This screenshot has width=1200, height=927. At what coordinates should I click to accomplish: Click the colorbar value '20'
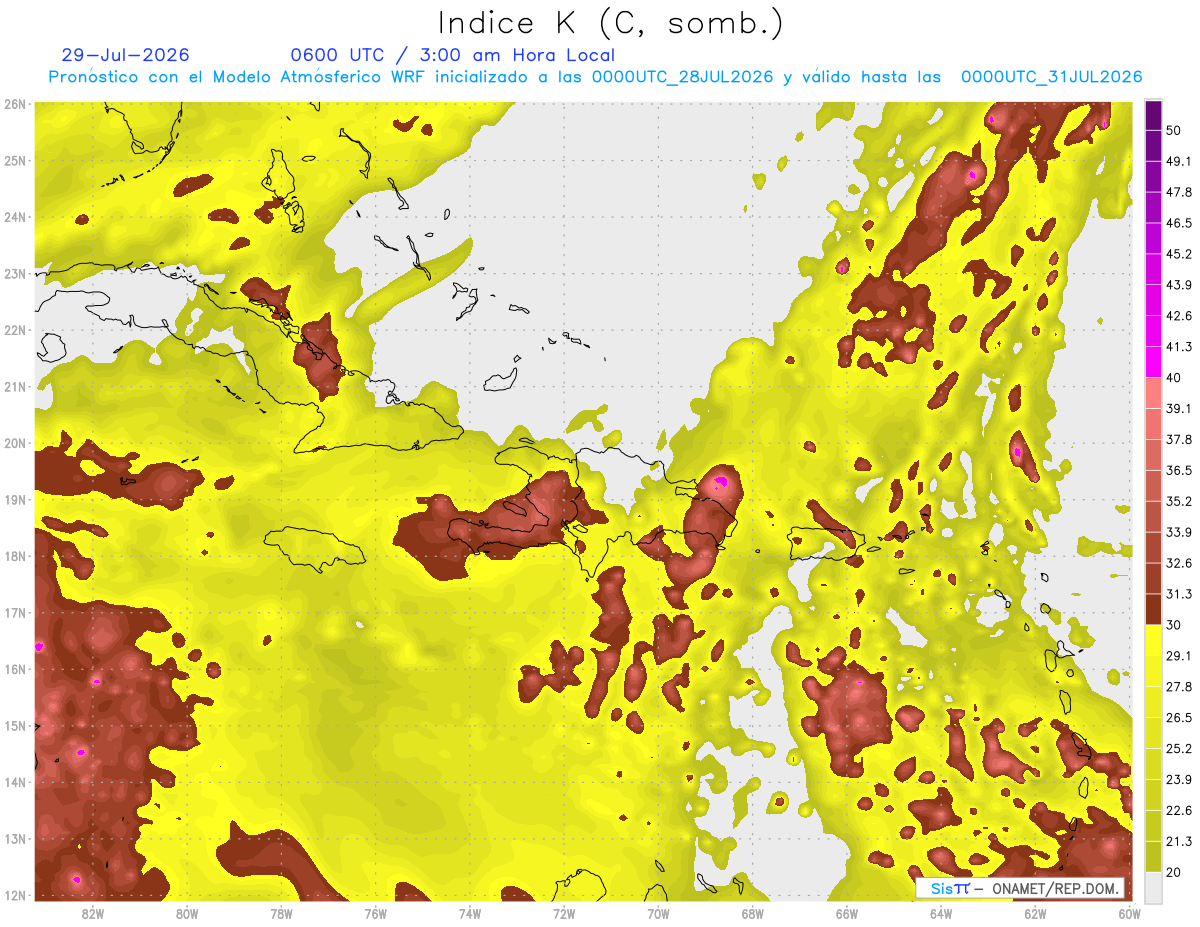[x=1174, y=872]
